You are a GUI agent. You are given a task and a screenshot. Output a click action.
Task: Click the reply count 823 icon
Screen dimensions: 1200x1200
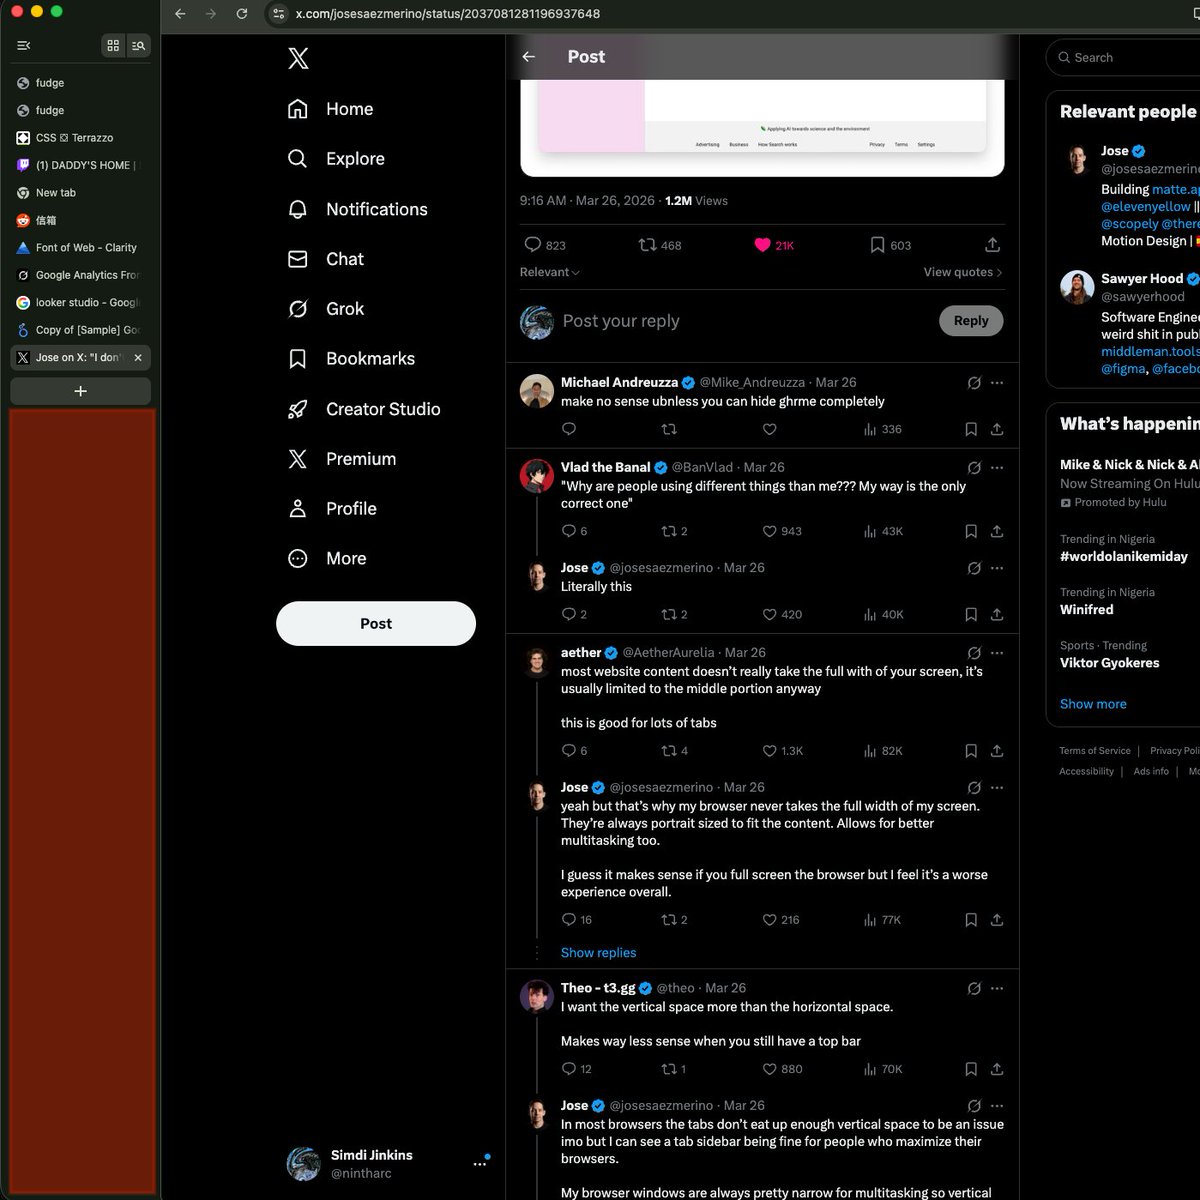click(x=544, y=245)
